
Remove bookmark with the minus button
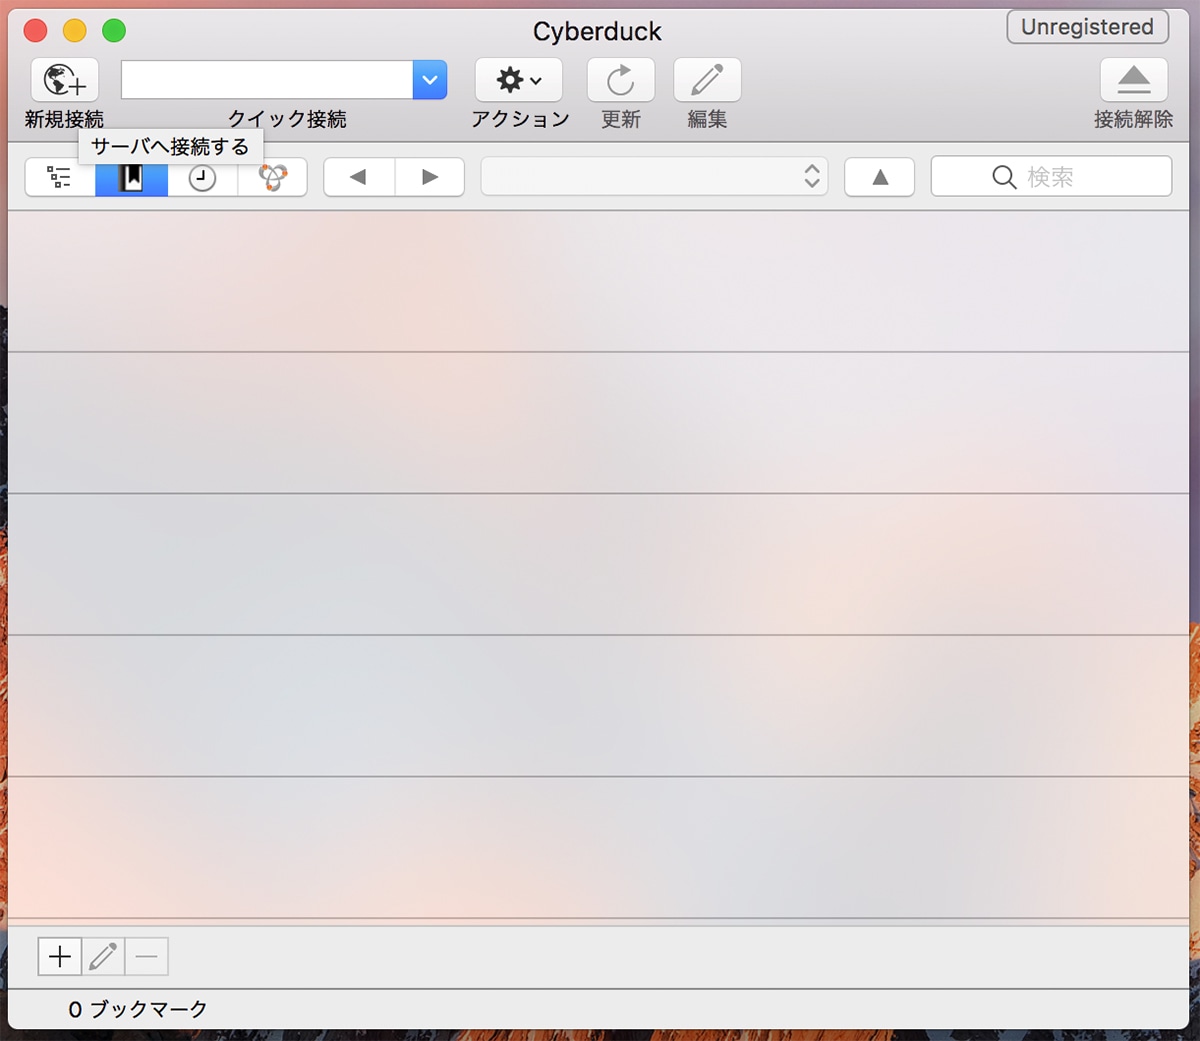[146, 957]
